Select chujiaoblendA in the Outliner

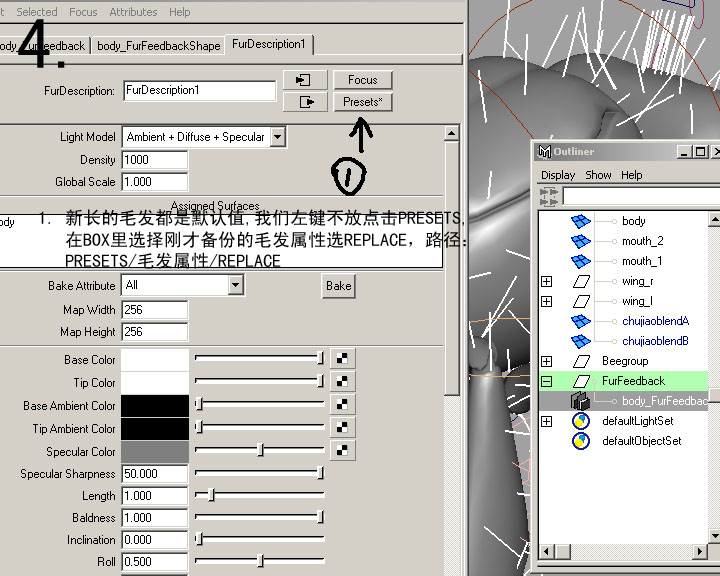point(655,321)
